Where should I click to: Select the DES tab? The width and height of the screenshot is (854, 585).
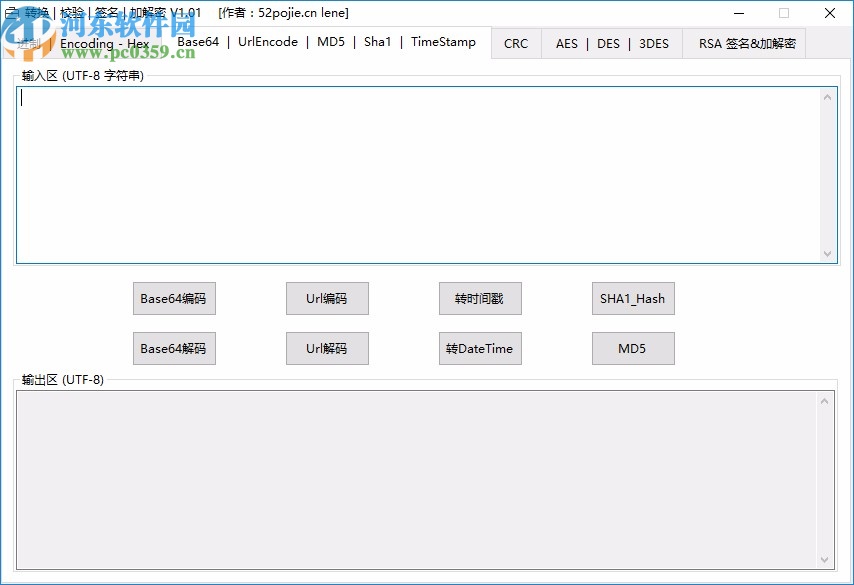click(x=608, y=43)
